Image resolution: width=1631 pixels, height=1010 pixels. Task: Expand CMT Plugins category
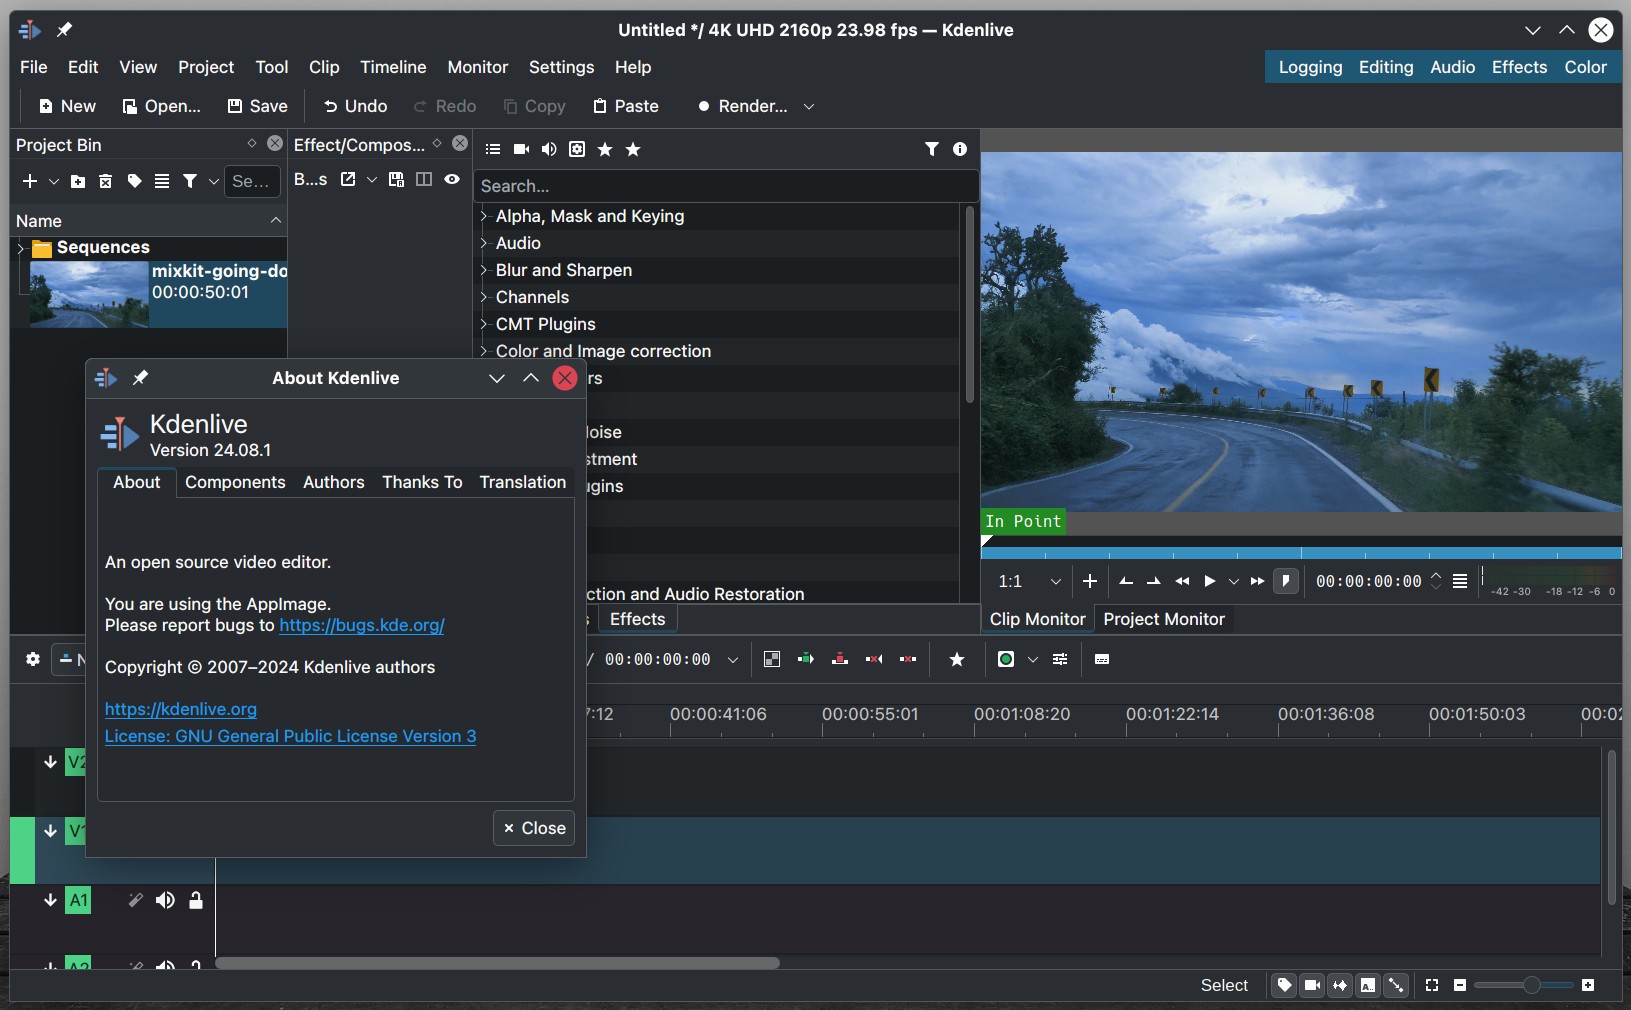coord(484,324)
